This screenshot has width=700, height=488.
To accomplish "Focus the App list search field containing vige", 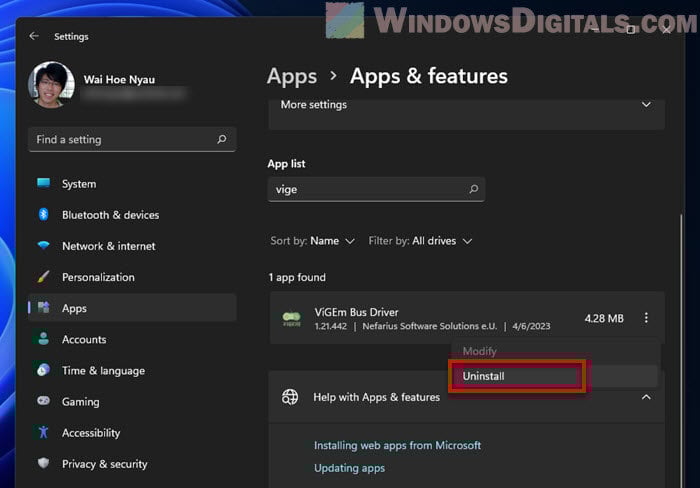I will pyautogui.click(x=376, y=189).
